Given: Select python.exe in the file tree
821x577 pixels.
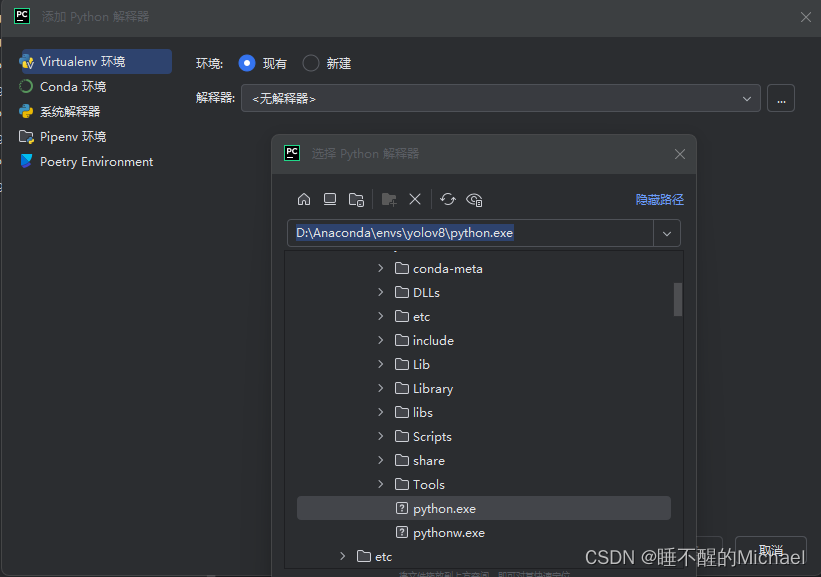Looking at the screenshot, I should [484, 508].
